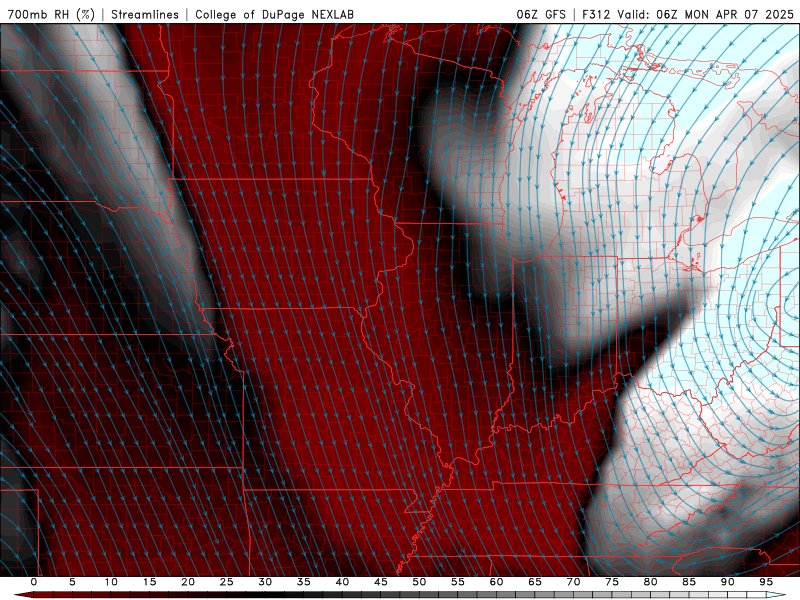Click "Valid: 06Z MON APR 07 2025" text
This screenshot has height=600, width=800.
[706, 14]
